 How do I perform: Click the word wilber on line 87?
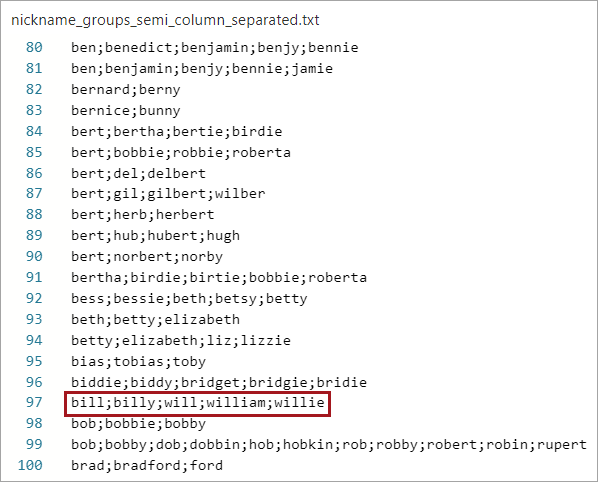[240, 194]
